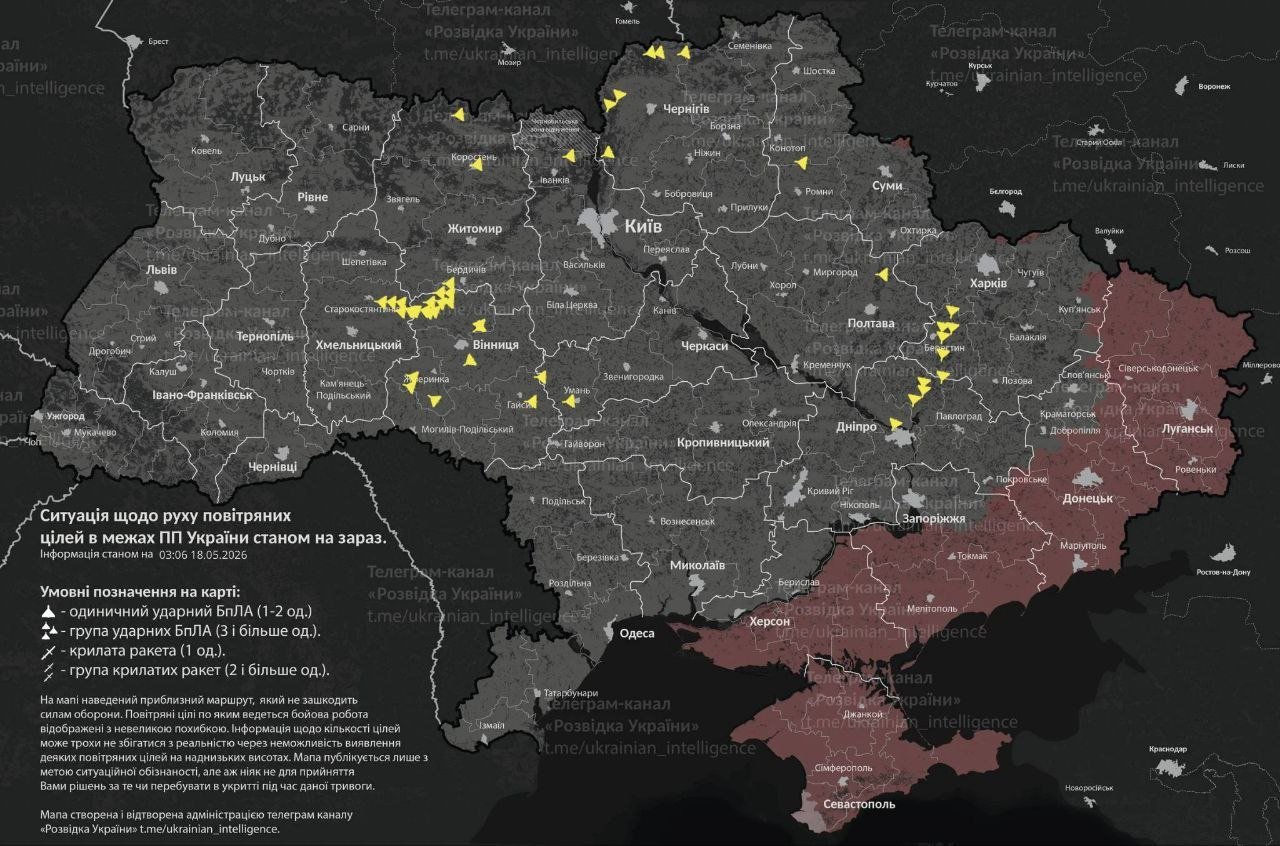Click the single strike UAV legend icon
This screenshot has width=1280, height=846.
pos(47,611)
